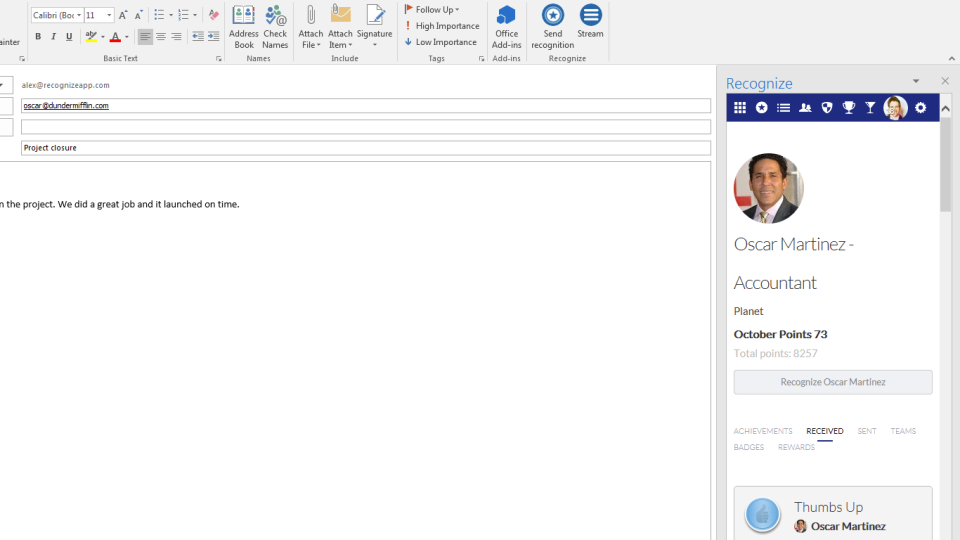The width and height of the screenshot is (960, 540).
Task: Increase font size with grow font icon
Action: (x=122, y=15)
